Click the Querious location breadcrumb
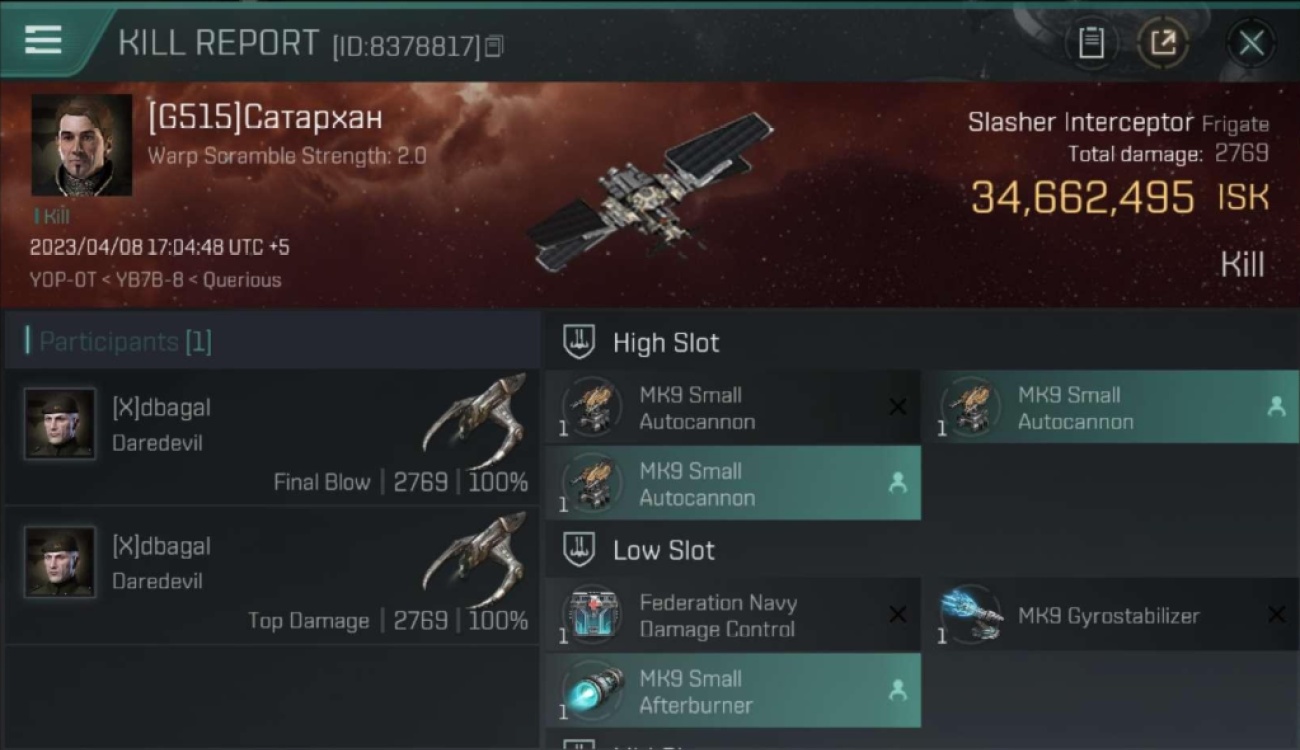Screen dimensions: 1300x750 tap(242, 280)
